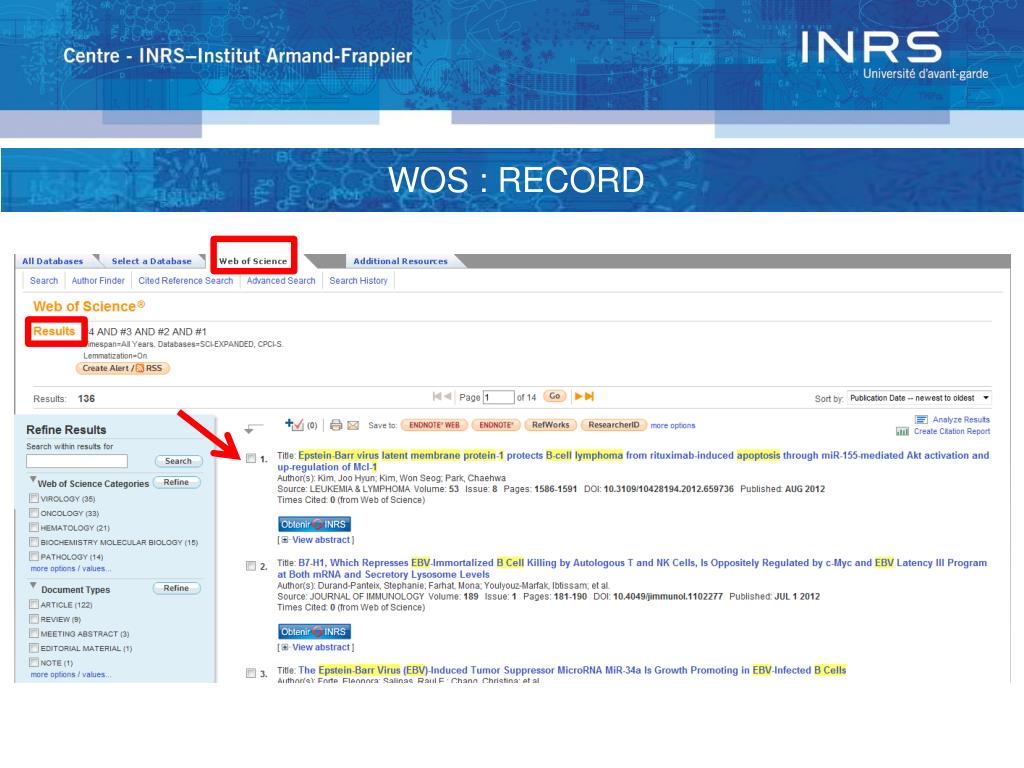
Task: Tick the ONCOLOGY category checkbox
Action: click(34, 513)
